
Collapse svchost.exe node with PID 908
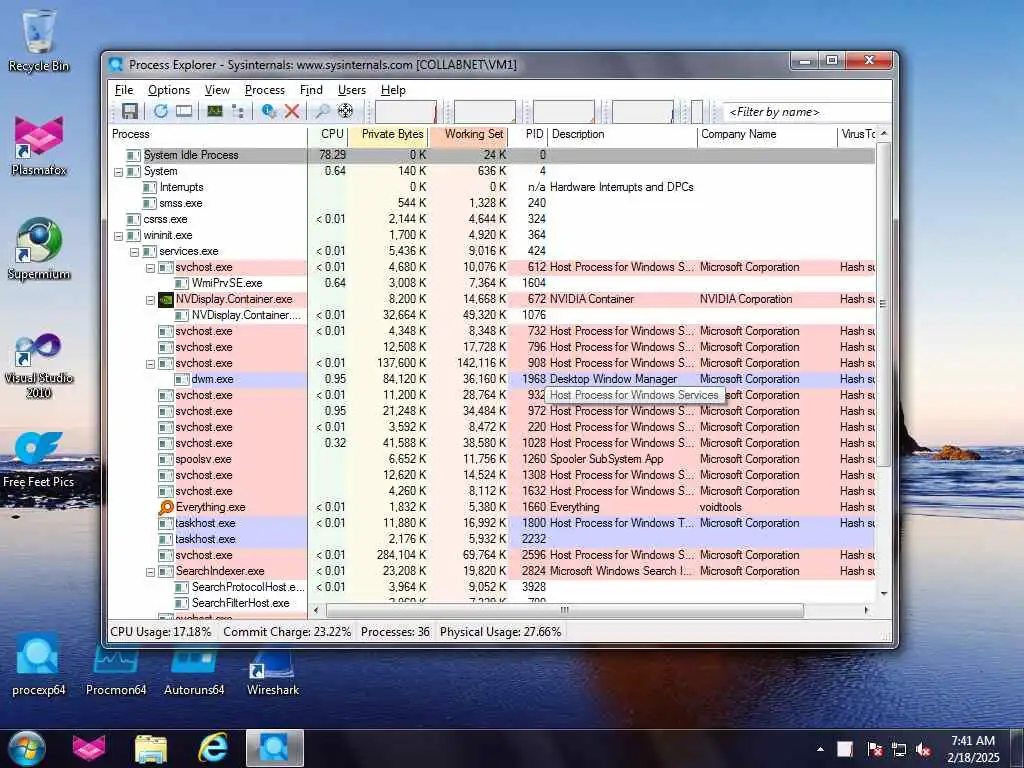coord(150,364)
